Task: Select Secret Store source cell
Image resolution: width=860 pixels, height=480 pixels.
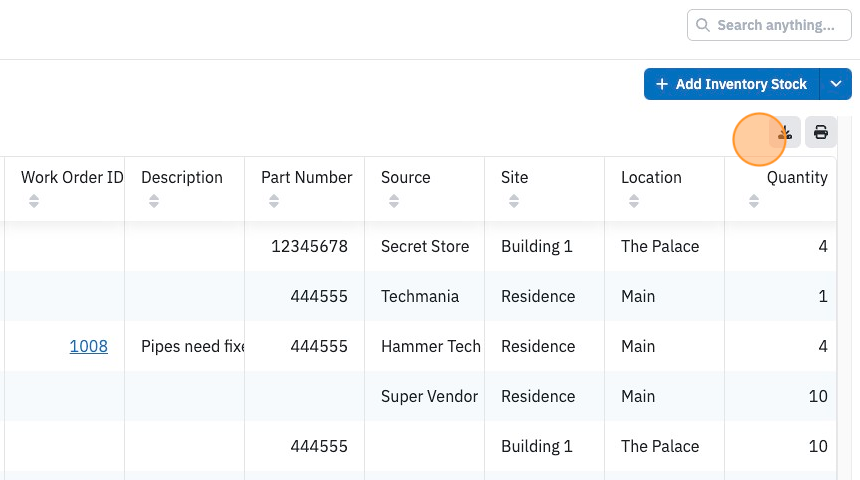Action: [x=425, y=246]
